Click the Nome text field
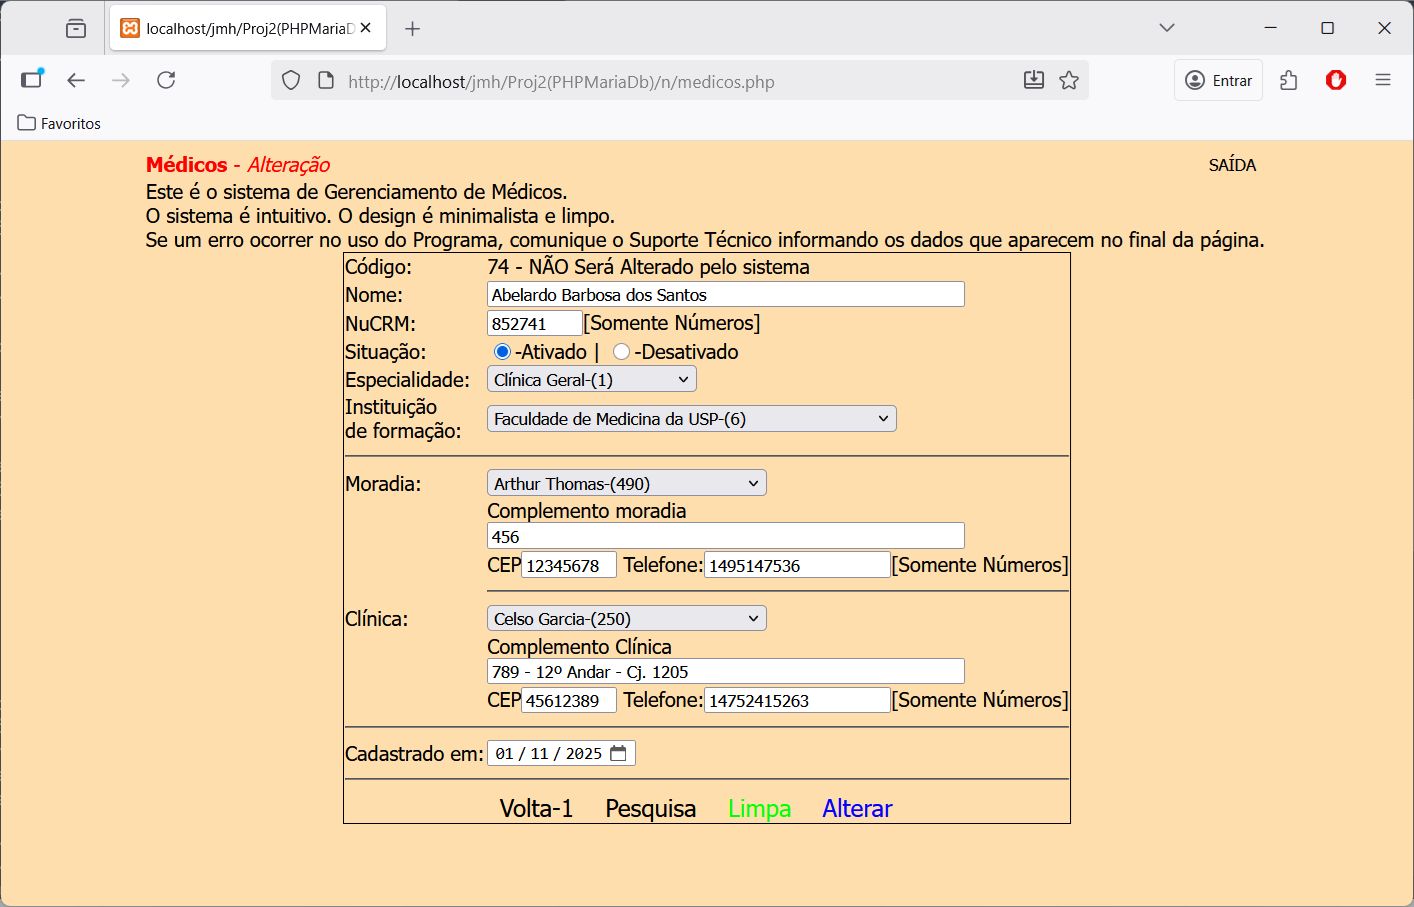 coord(726,294)
